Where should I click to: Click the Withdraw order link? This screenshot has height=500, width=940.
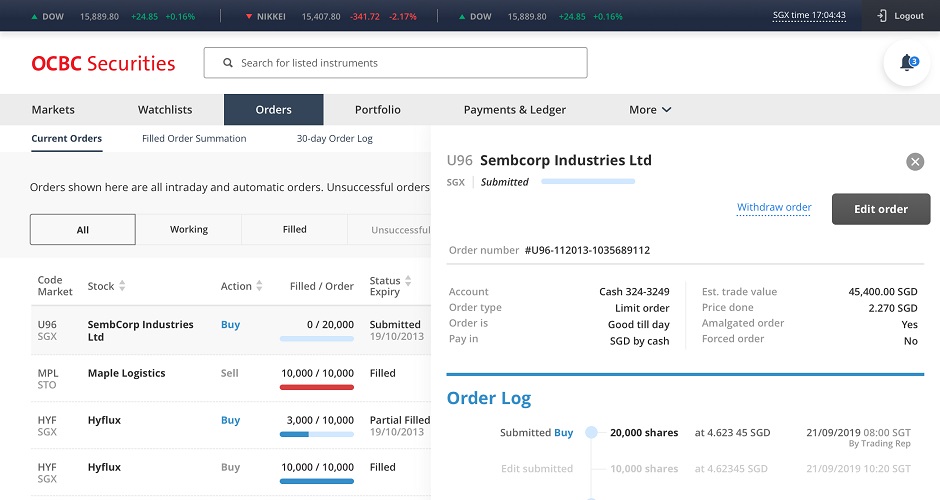[x=774, y=207]
